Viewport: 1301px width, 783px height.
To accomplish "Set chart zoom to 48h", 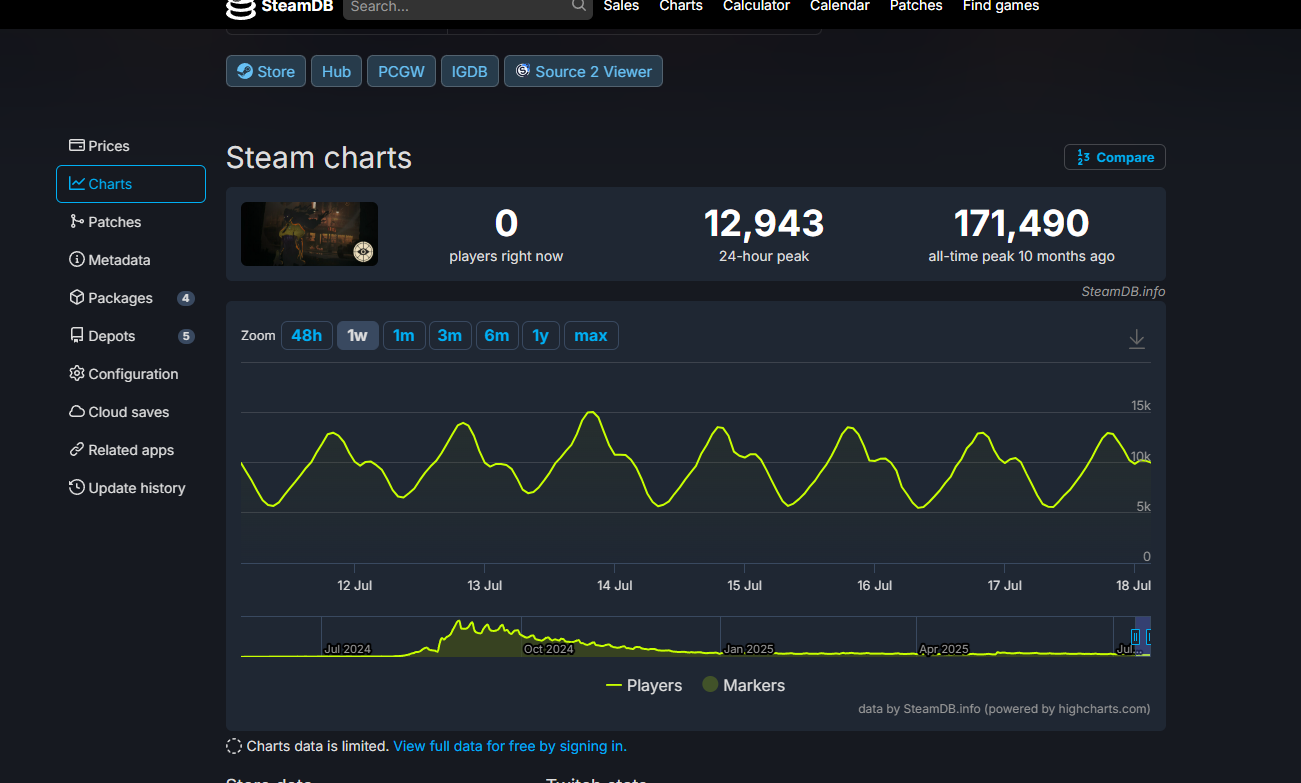I will coord(306,335).
